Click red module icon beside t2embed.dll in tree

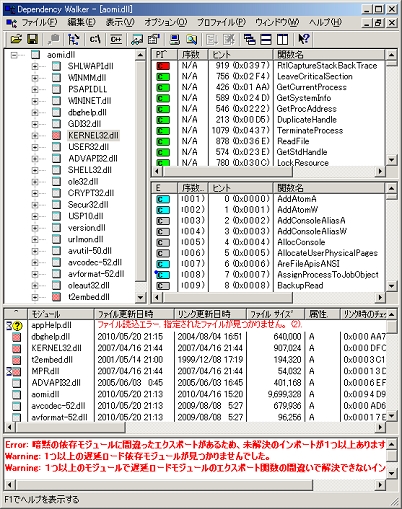(x=56, y=297)
